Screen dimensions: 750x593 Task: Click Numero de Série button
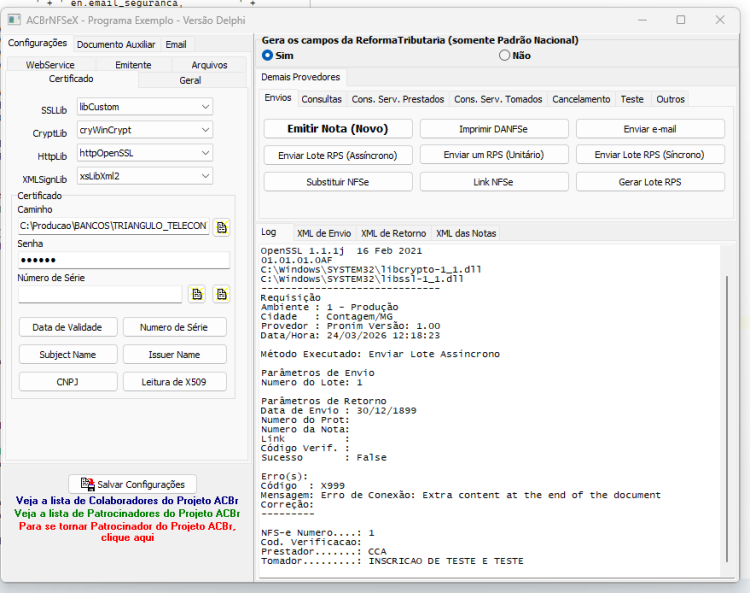coord(174,328)
